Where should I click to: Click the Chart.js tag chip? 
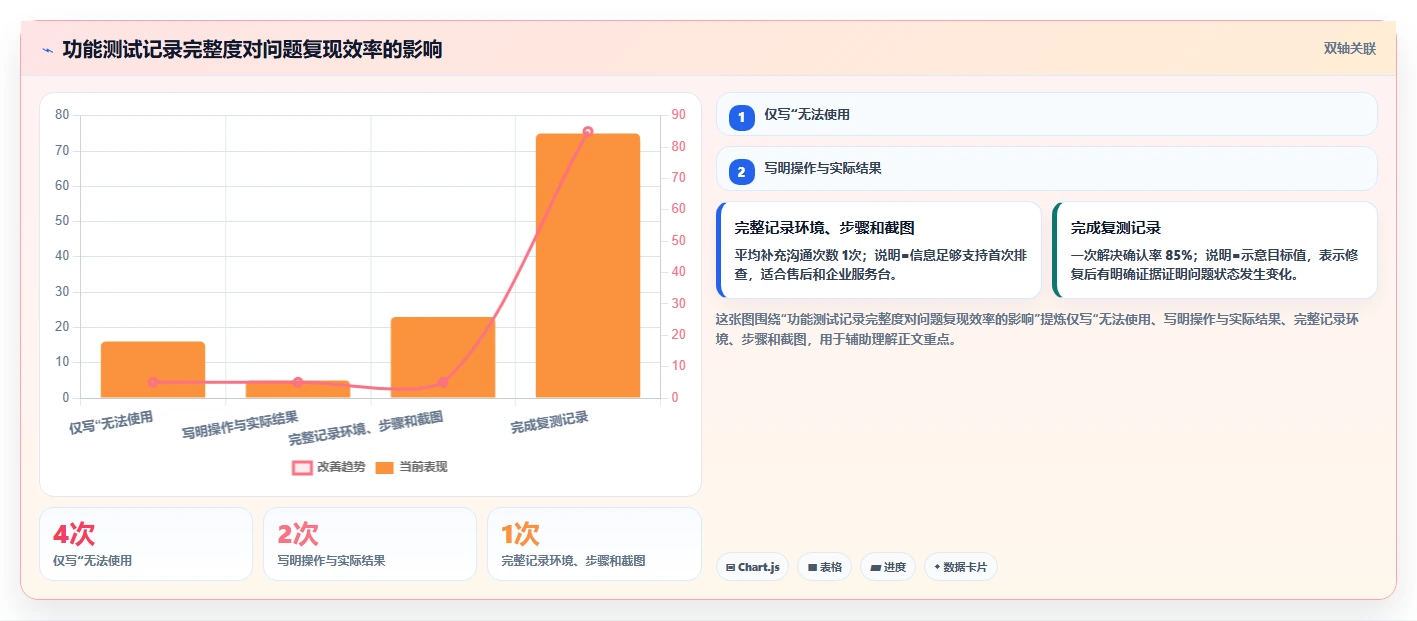(x=752, y=567)
